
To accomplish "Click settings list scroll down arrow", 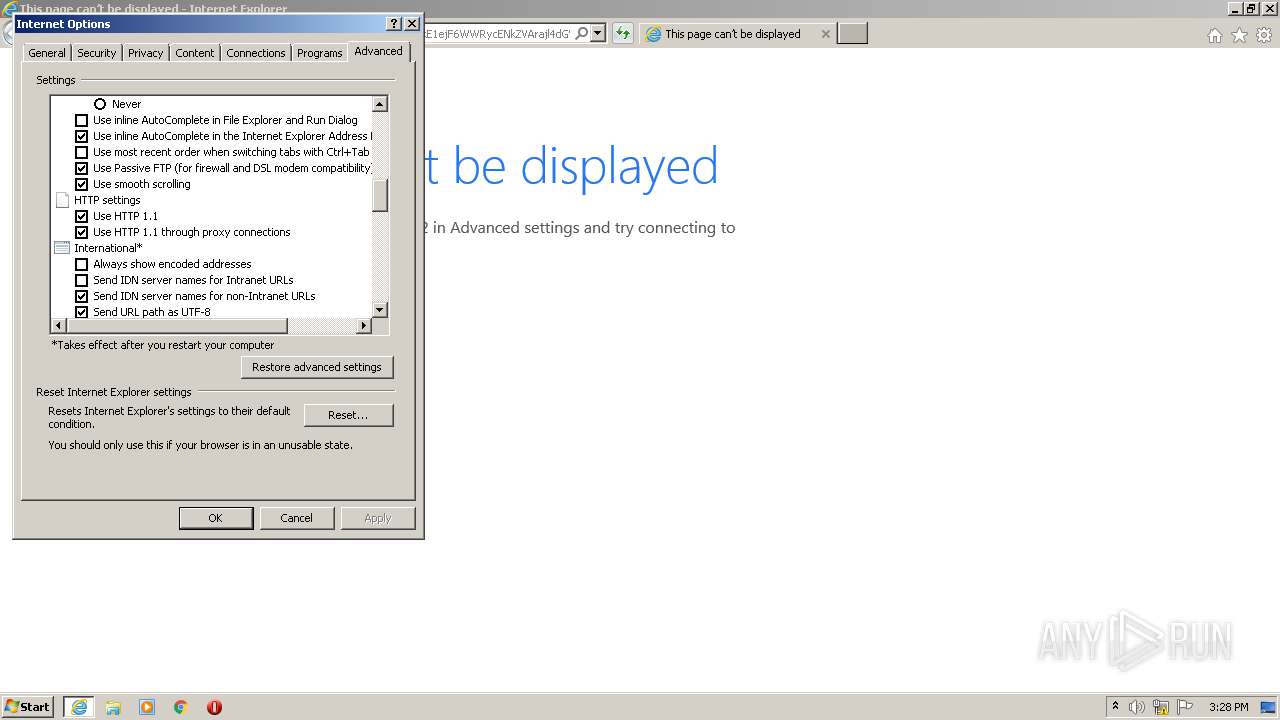I will [x=380, y=310].
